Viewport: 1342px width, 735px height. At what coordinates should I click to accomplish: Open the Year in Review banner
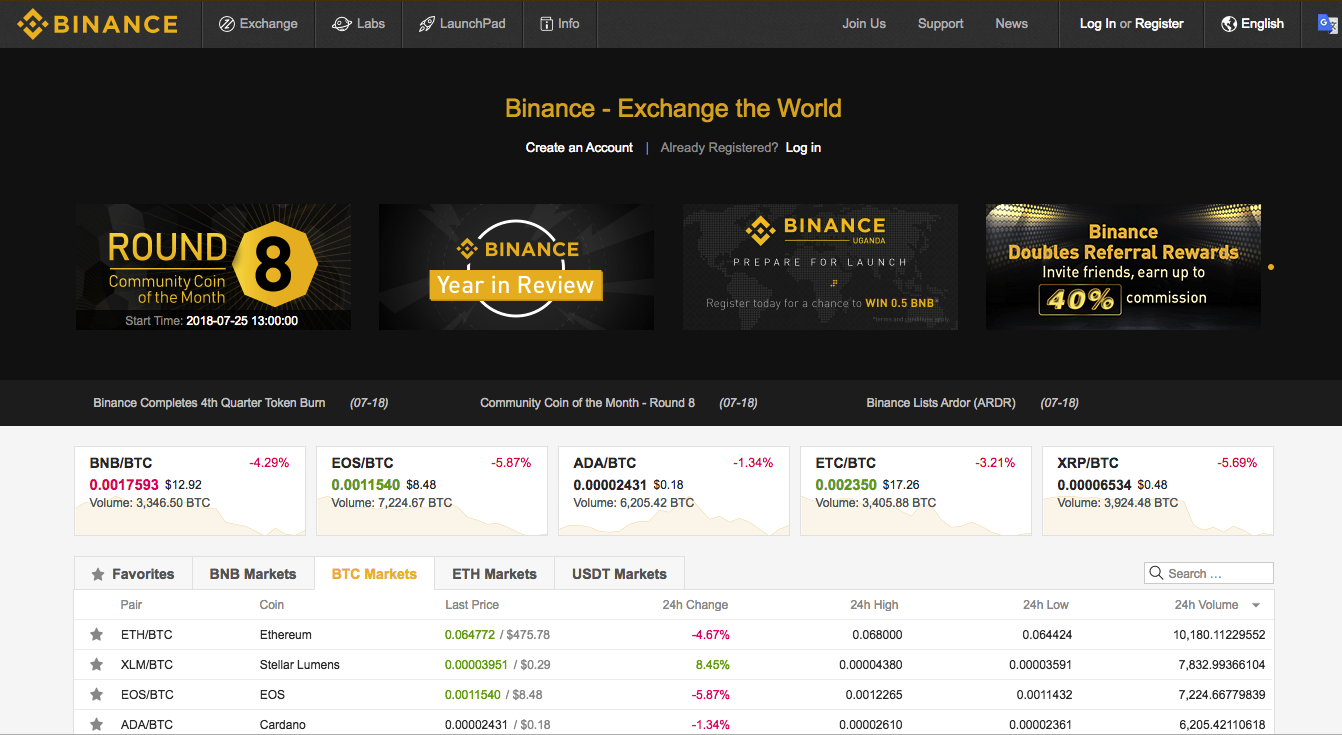click(x=516, y=267)
